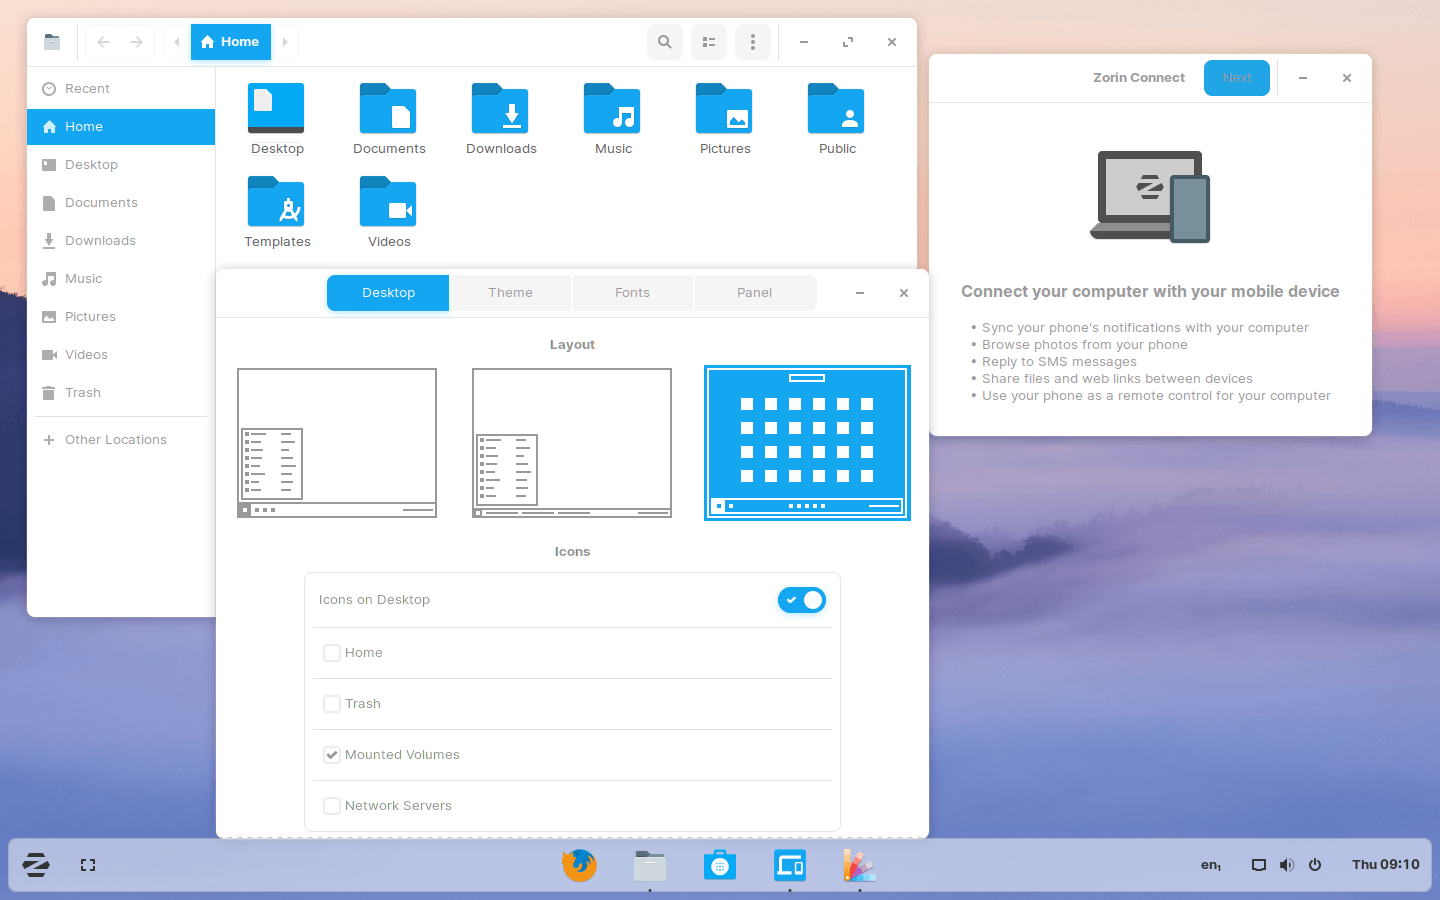Select the first desktop layout thumbnail
Viewport: 1440px width, 900px height.
pos(337,442)
